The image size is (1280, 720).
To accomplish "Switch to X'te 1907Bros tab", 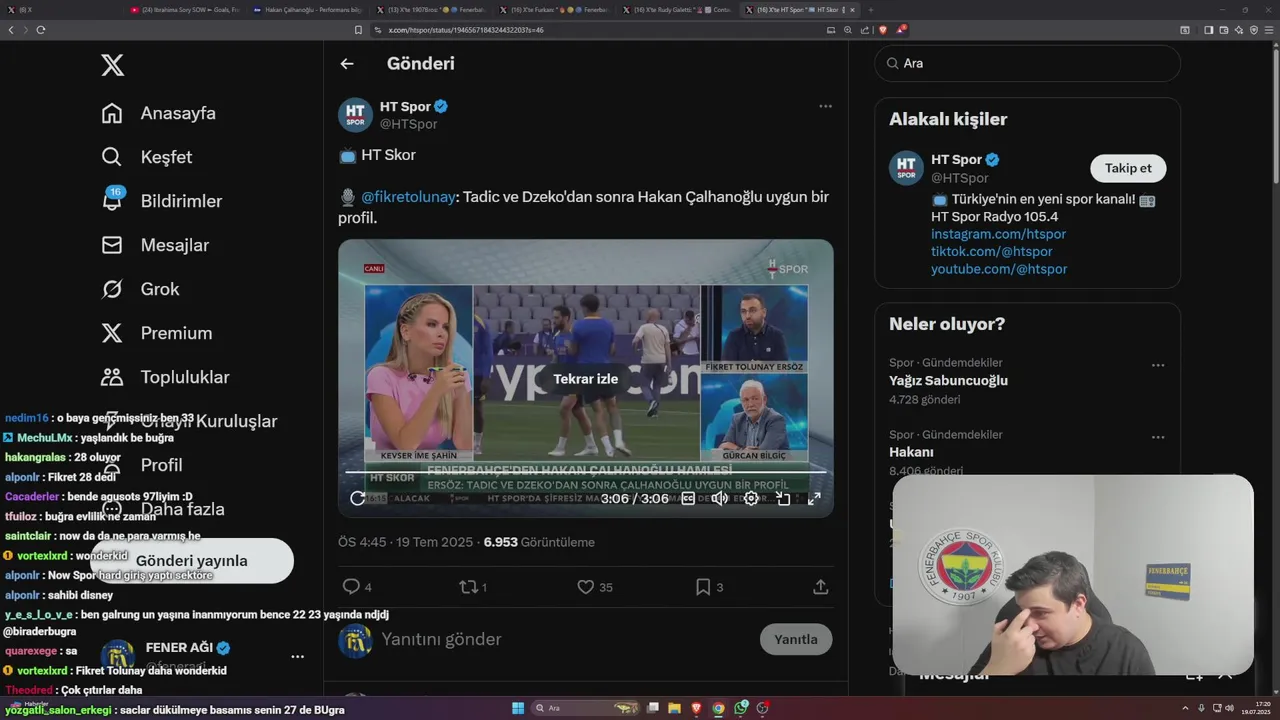I will pyautogui.click(x=430, y=9).
